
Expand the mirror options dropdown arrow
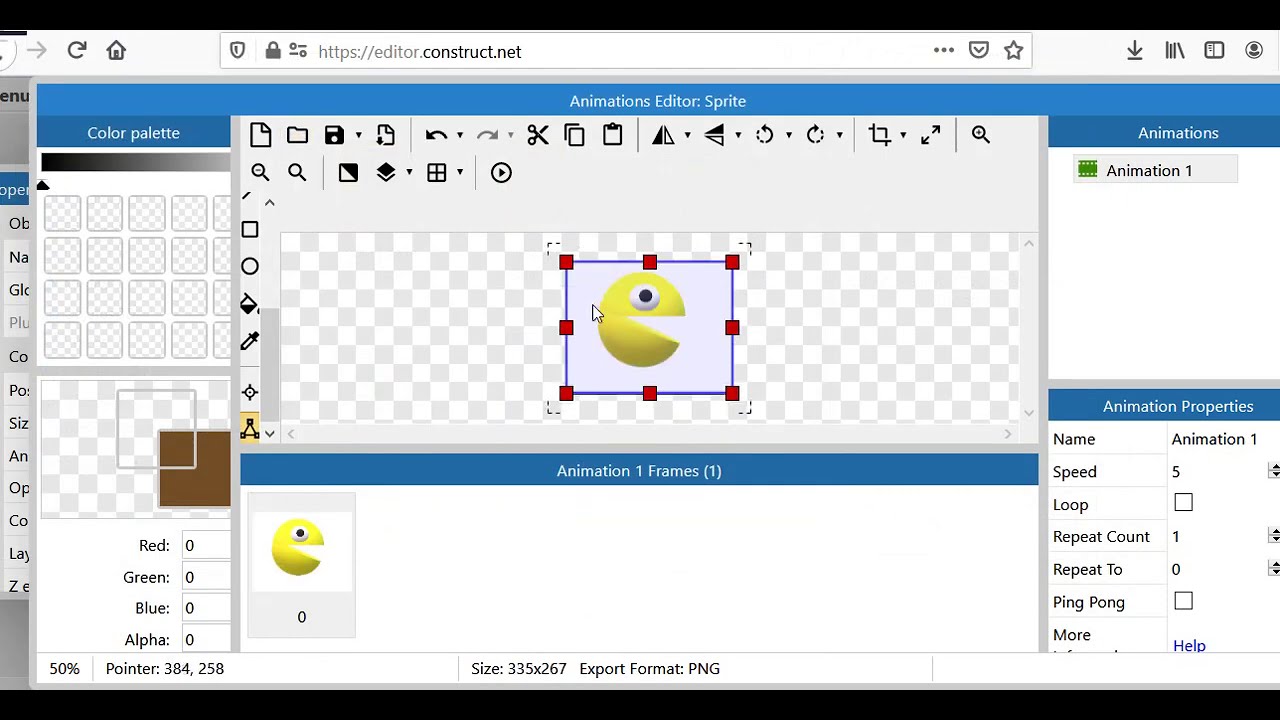pos(688,136)
